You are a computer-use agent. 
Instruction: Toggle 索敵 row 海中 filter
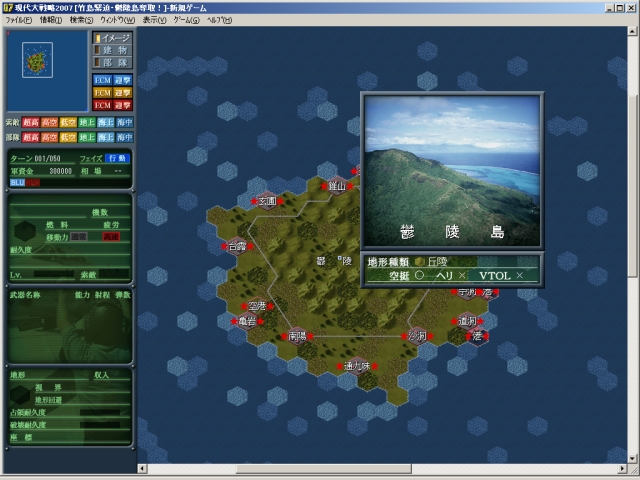point(124,122)
